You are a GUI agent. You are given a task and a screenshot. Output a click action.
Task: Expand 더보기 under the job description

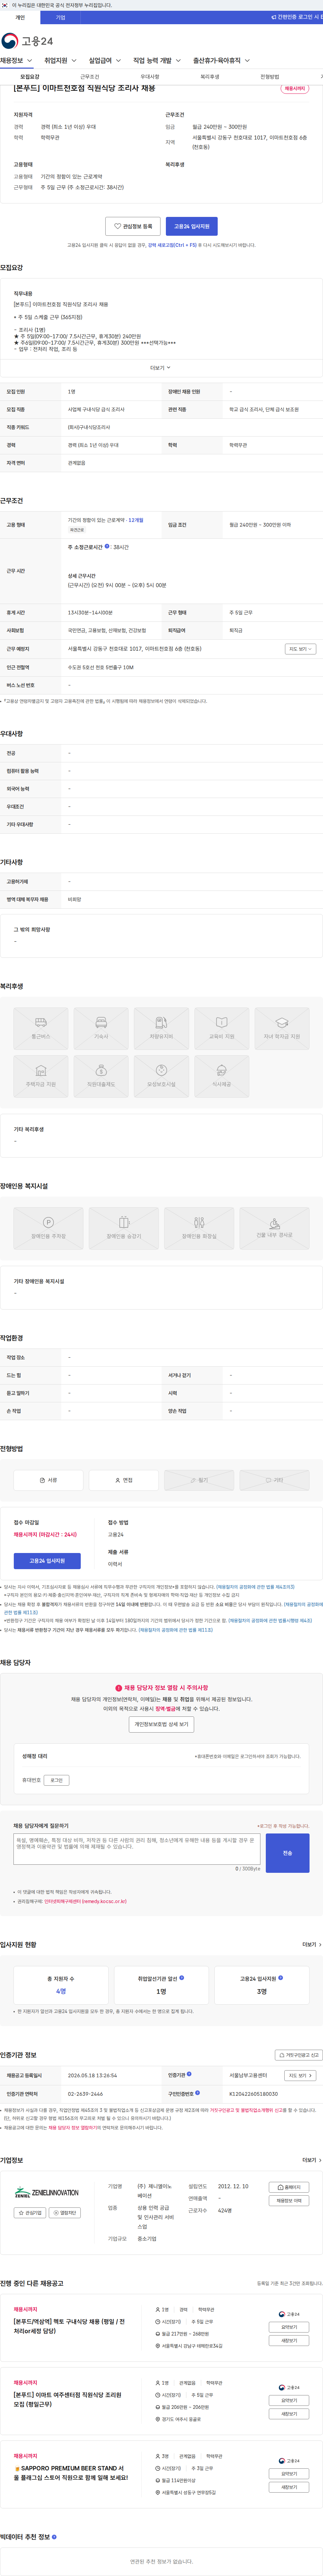[x=161, y=368]
